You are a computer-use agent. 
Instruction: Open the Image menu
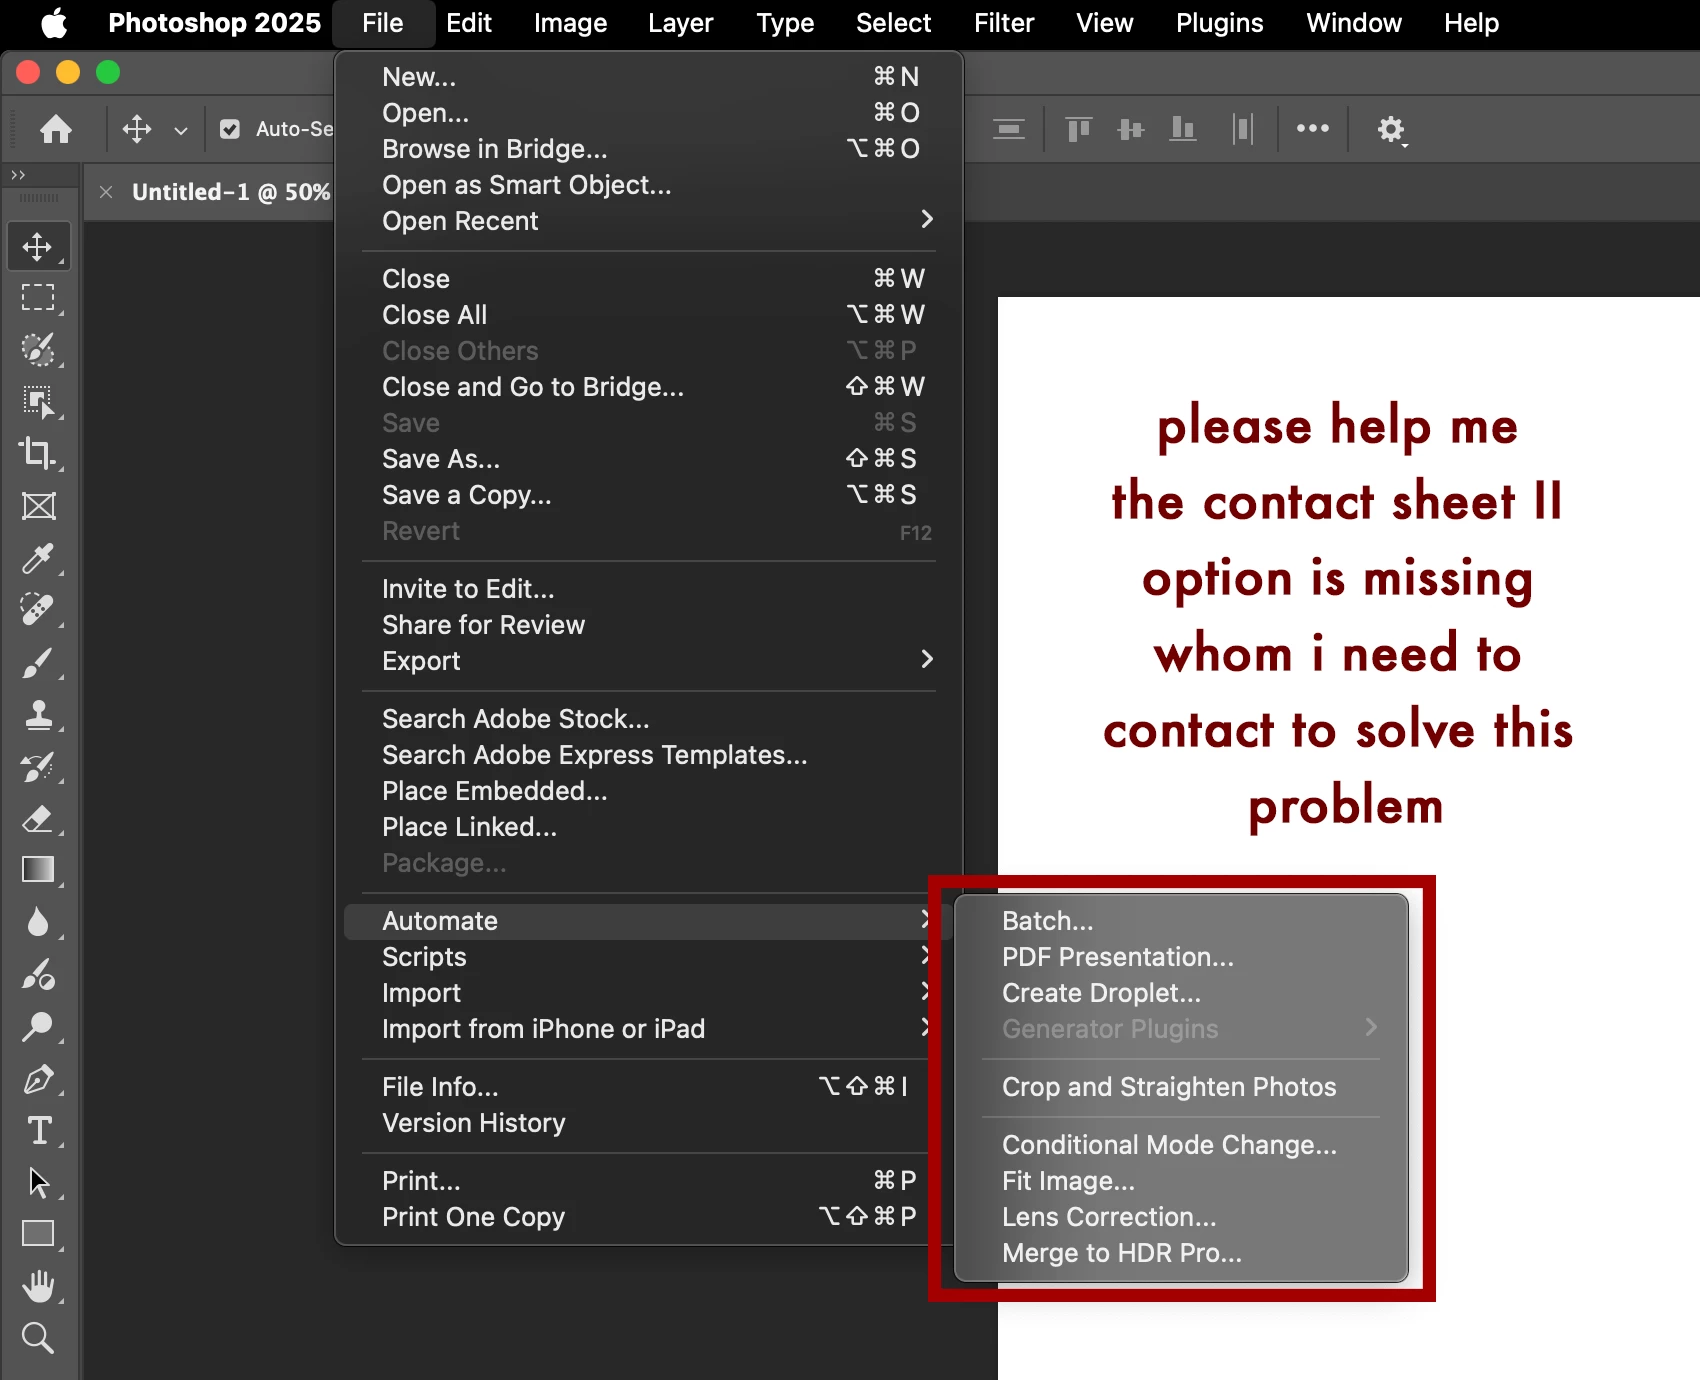point(570,23)
